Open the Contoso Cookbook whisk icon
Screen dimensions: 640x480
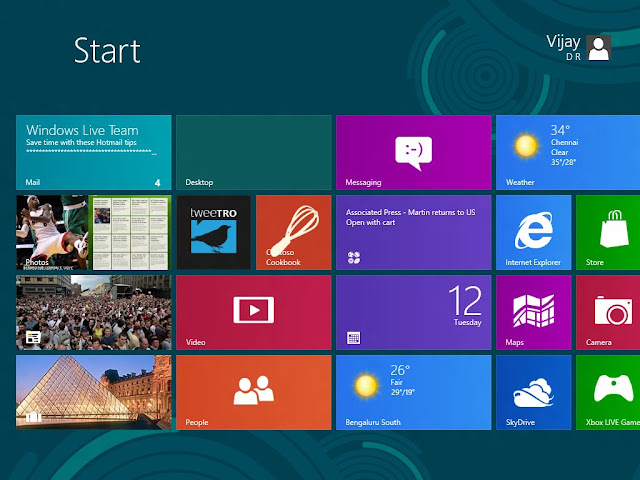click(x=294, y=230)
